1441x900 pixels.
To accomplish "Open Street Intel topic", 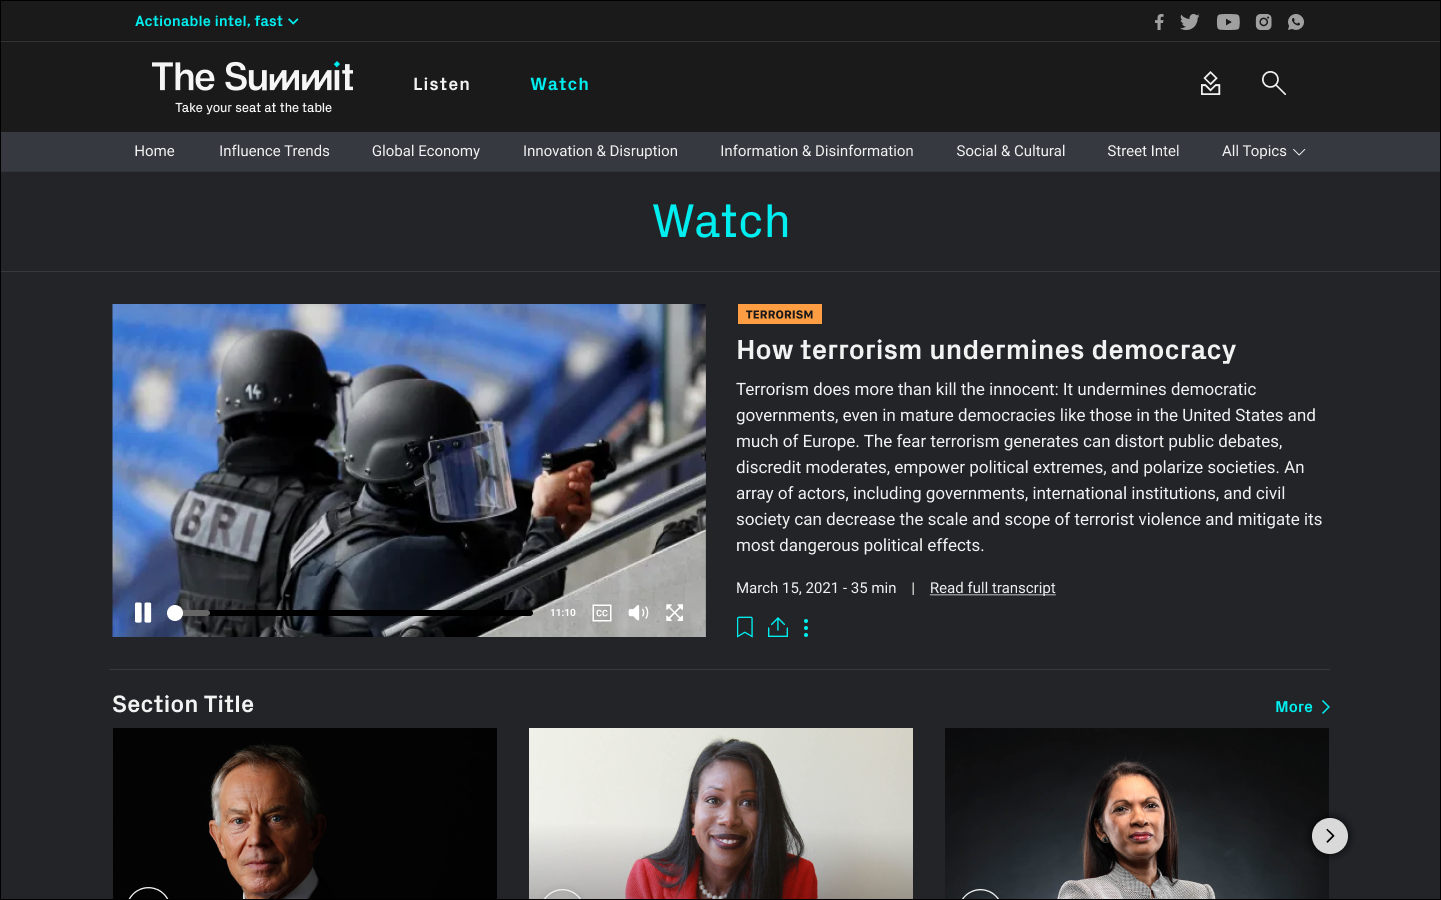I will pos(1143,151).
